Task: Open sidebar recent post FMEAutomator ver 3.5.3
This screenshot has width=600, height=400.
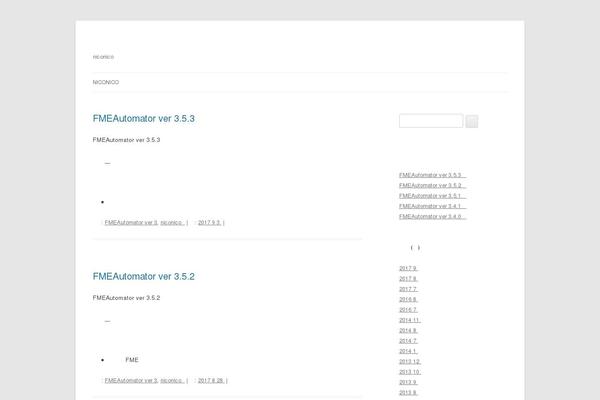Action: pyautogui.click(x=432, y=175)
